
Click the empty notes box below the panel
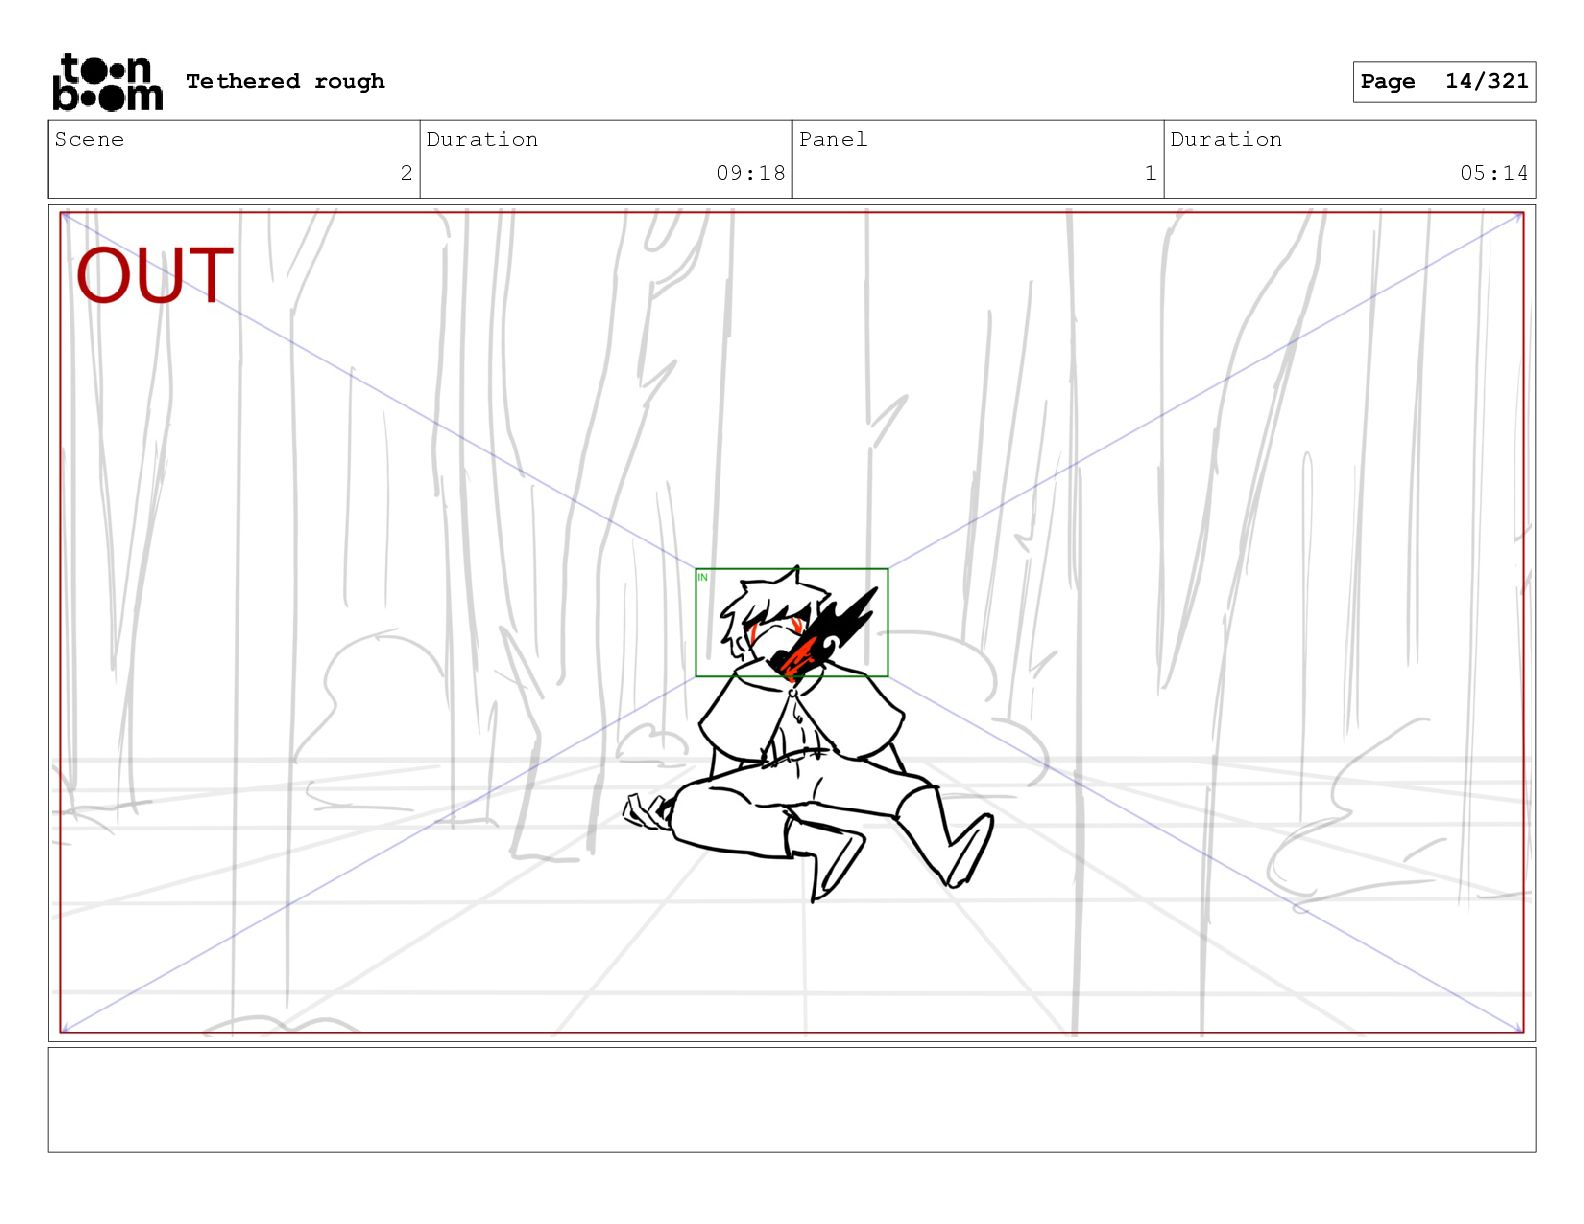[x=792, y=1100]
